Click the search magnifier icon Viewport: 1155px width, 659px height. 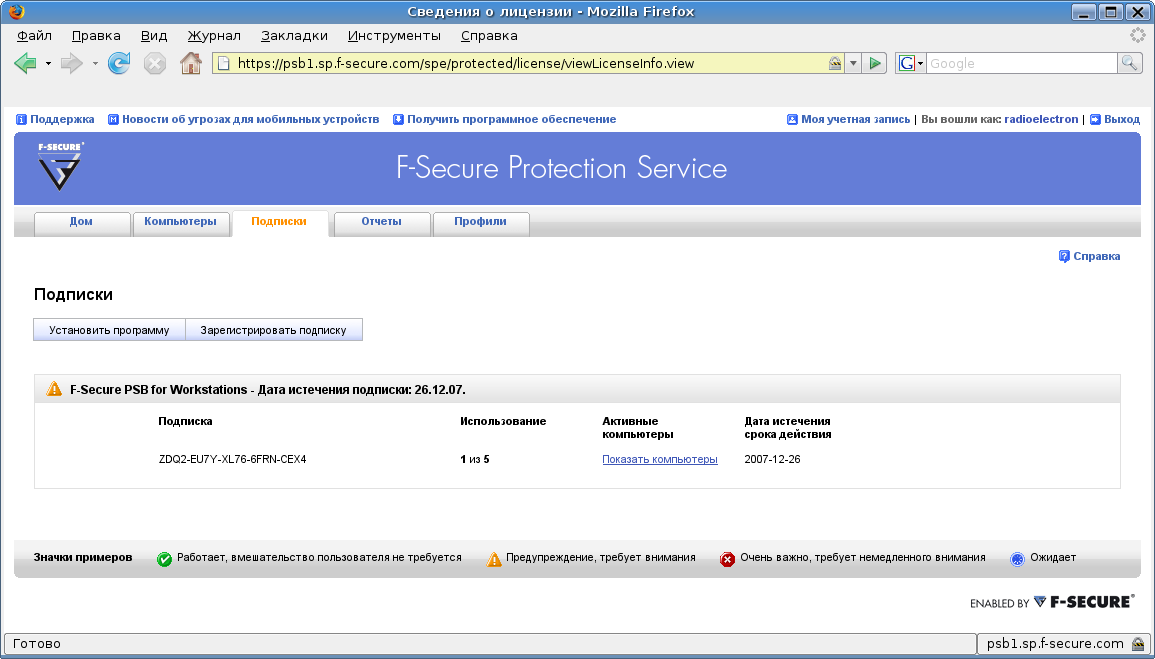[x=1129, y=63]
